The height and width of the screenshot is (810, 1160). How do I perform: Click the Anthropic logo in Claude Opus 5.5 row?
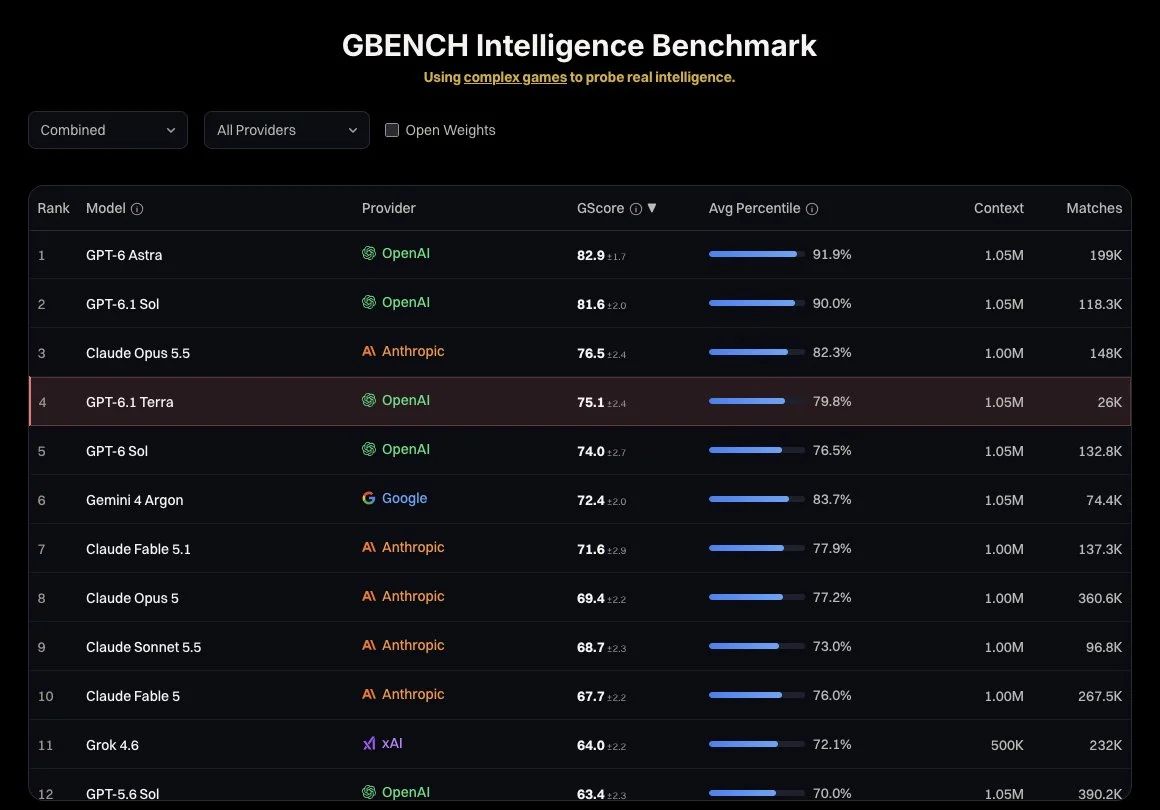tap(368, 351)
